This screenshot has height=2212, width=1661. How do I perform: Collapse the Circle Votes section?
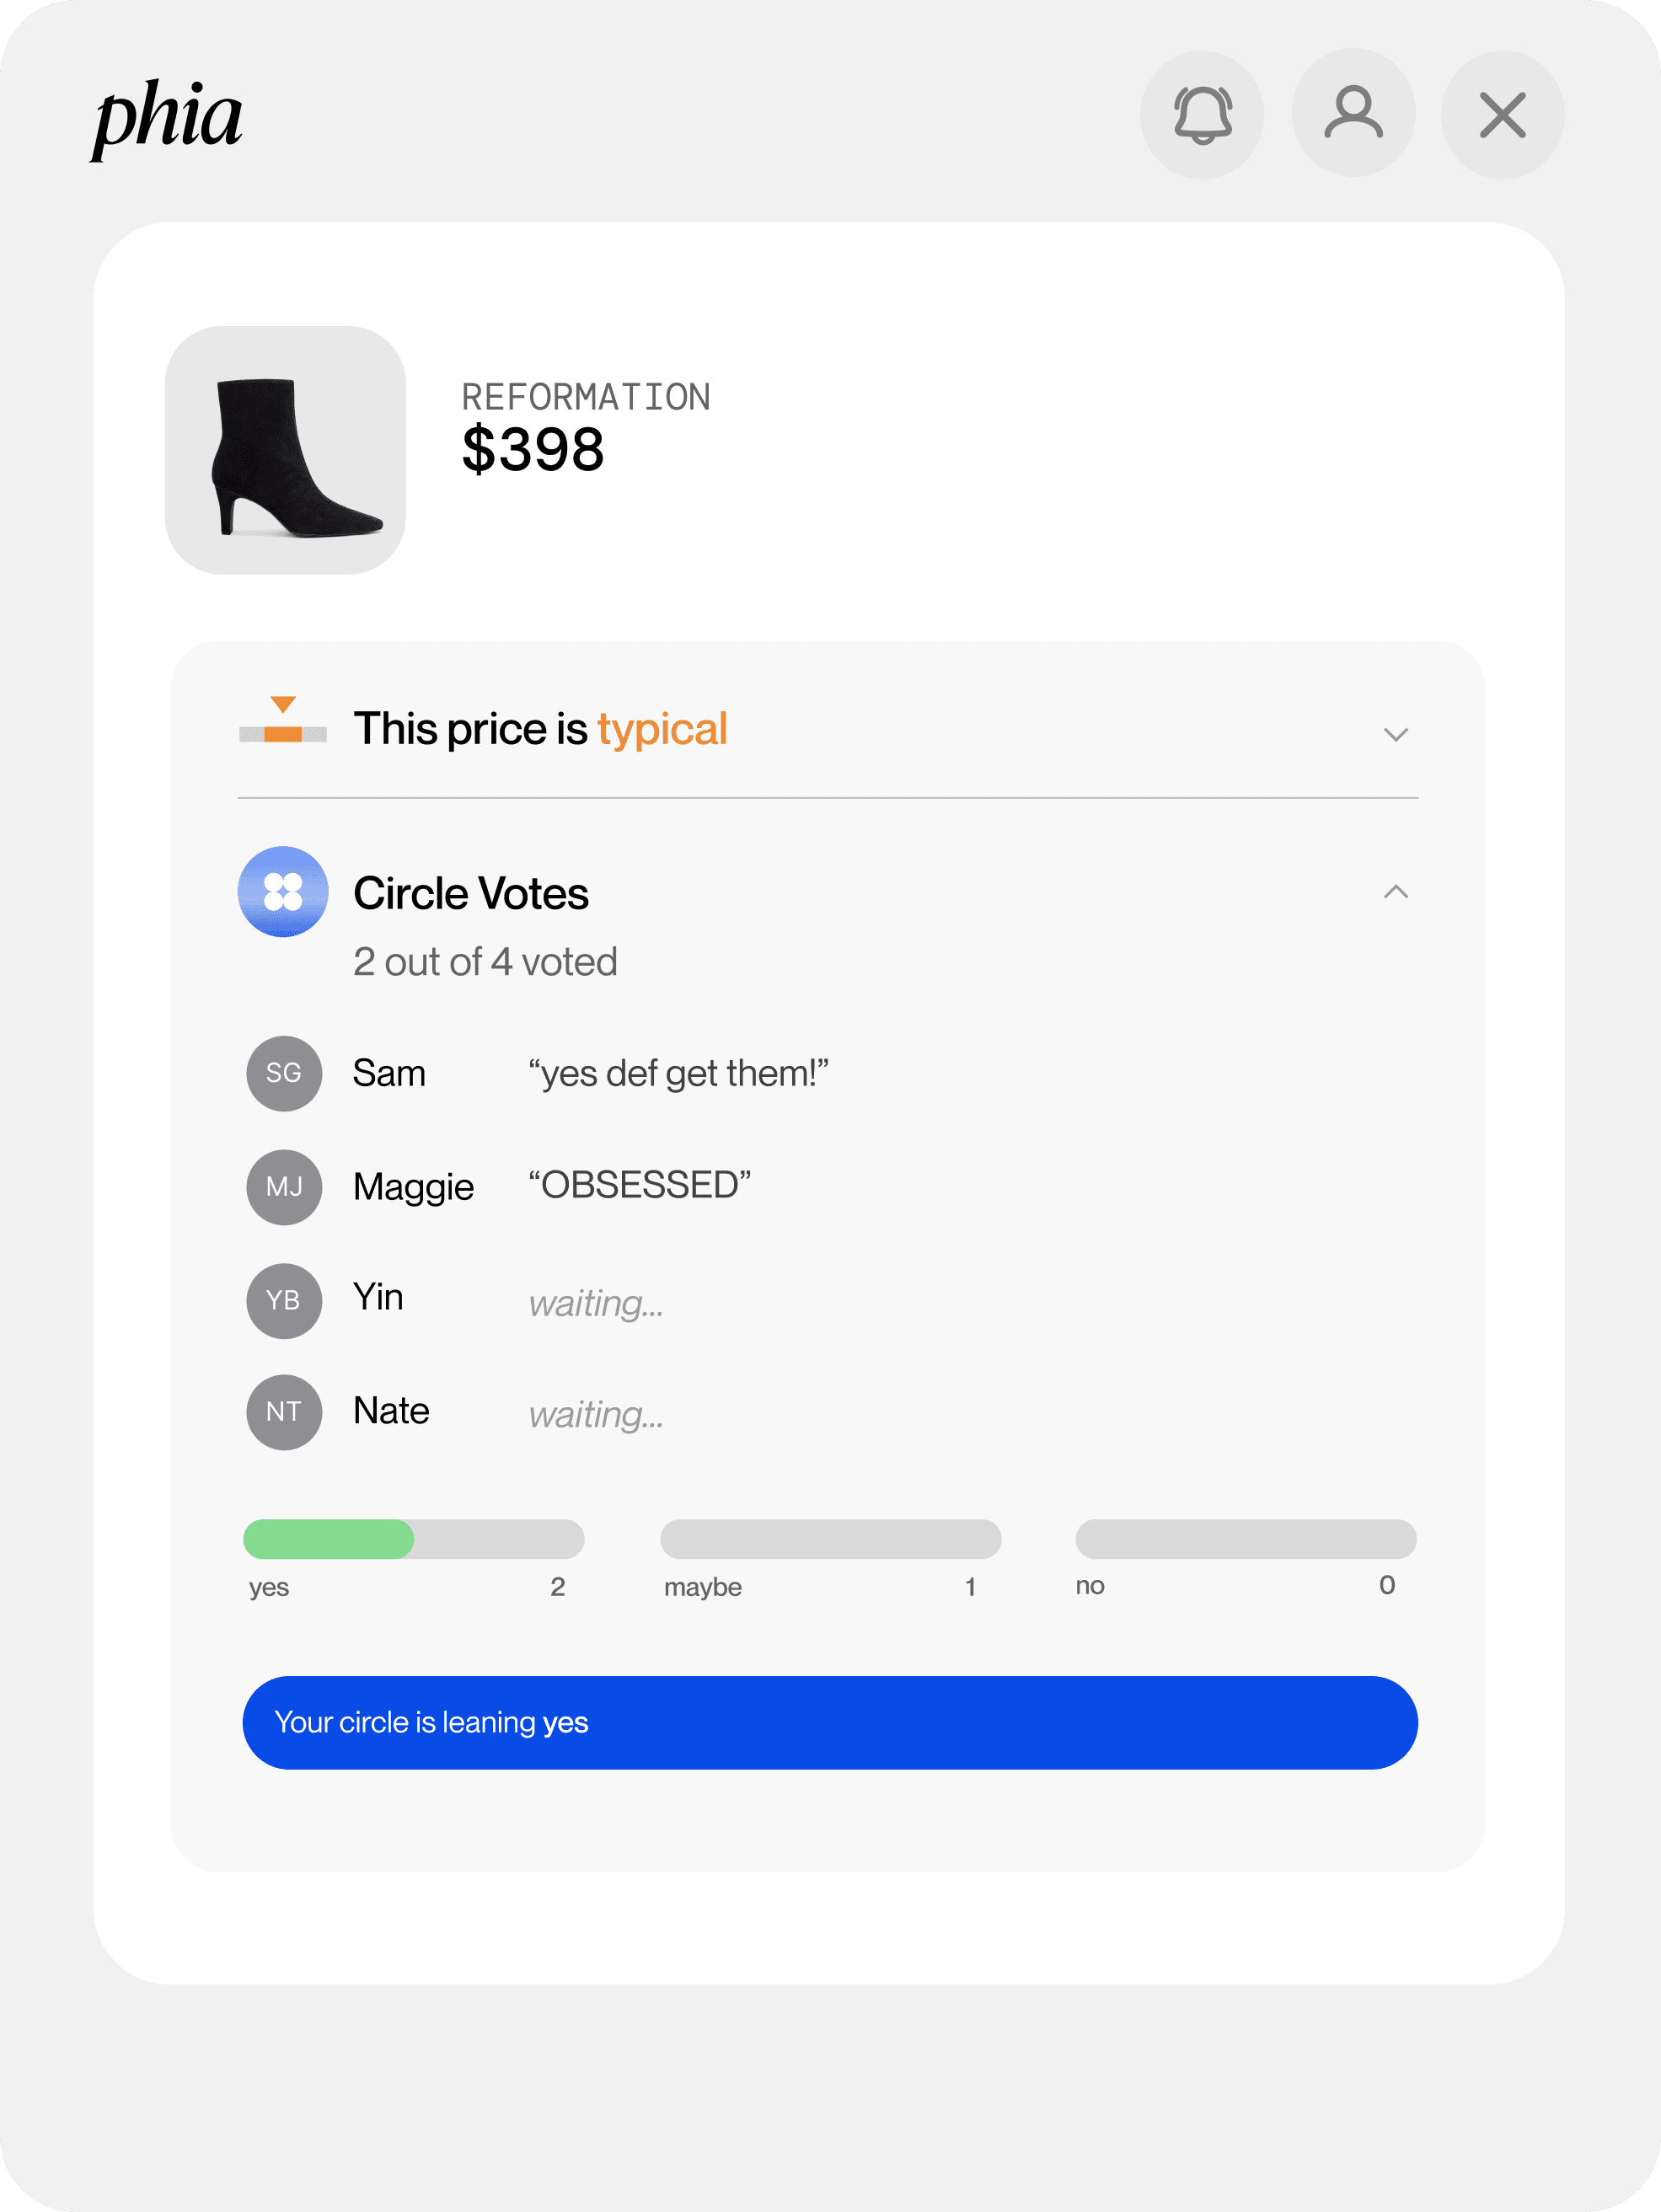coord(1396,891)
